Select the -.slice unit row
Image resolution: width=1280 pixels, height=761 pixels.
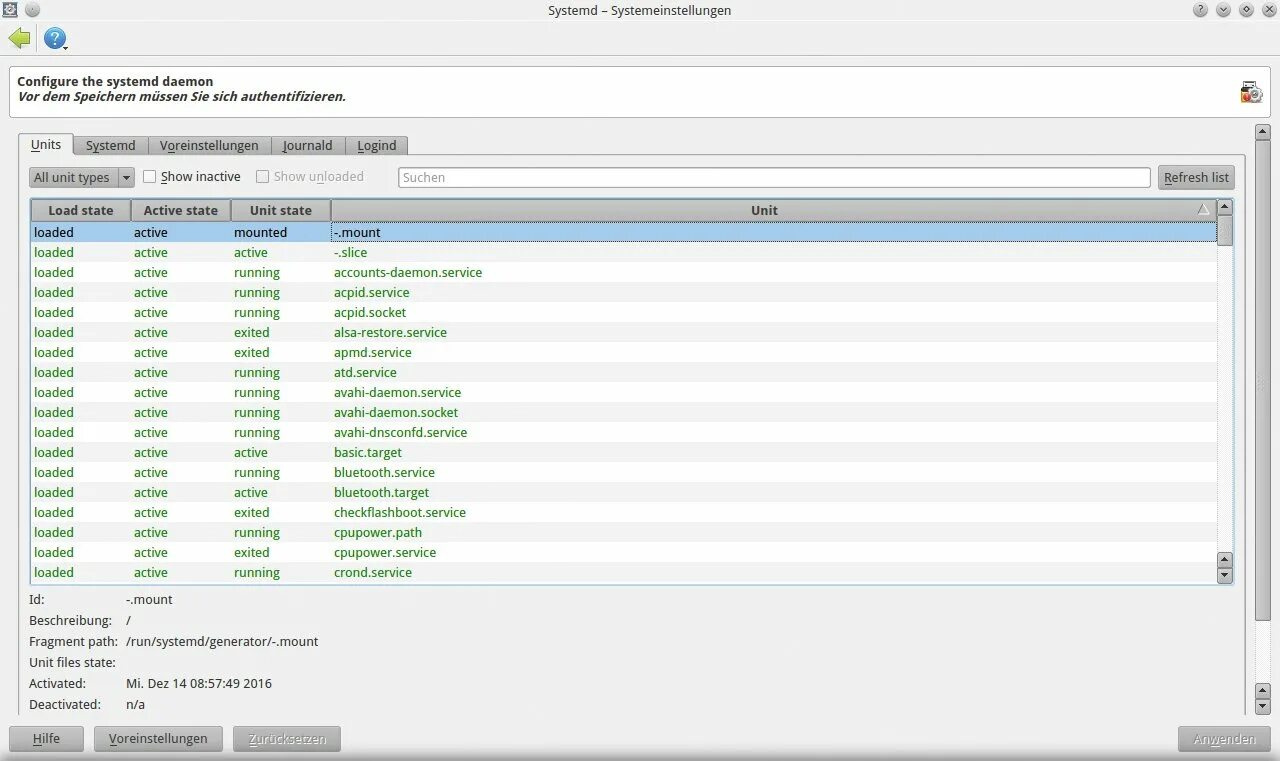[623, 252]
